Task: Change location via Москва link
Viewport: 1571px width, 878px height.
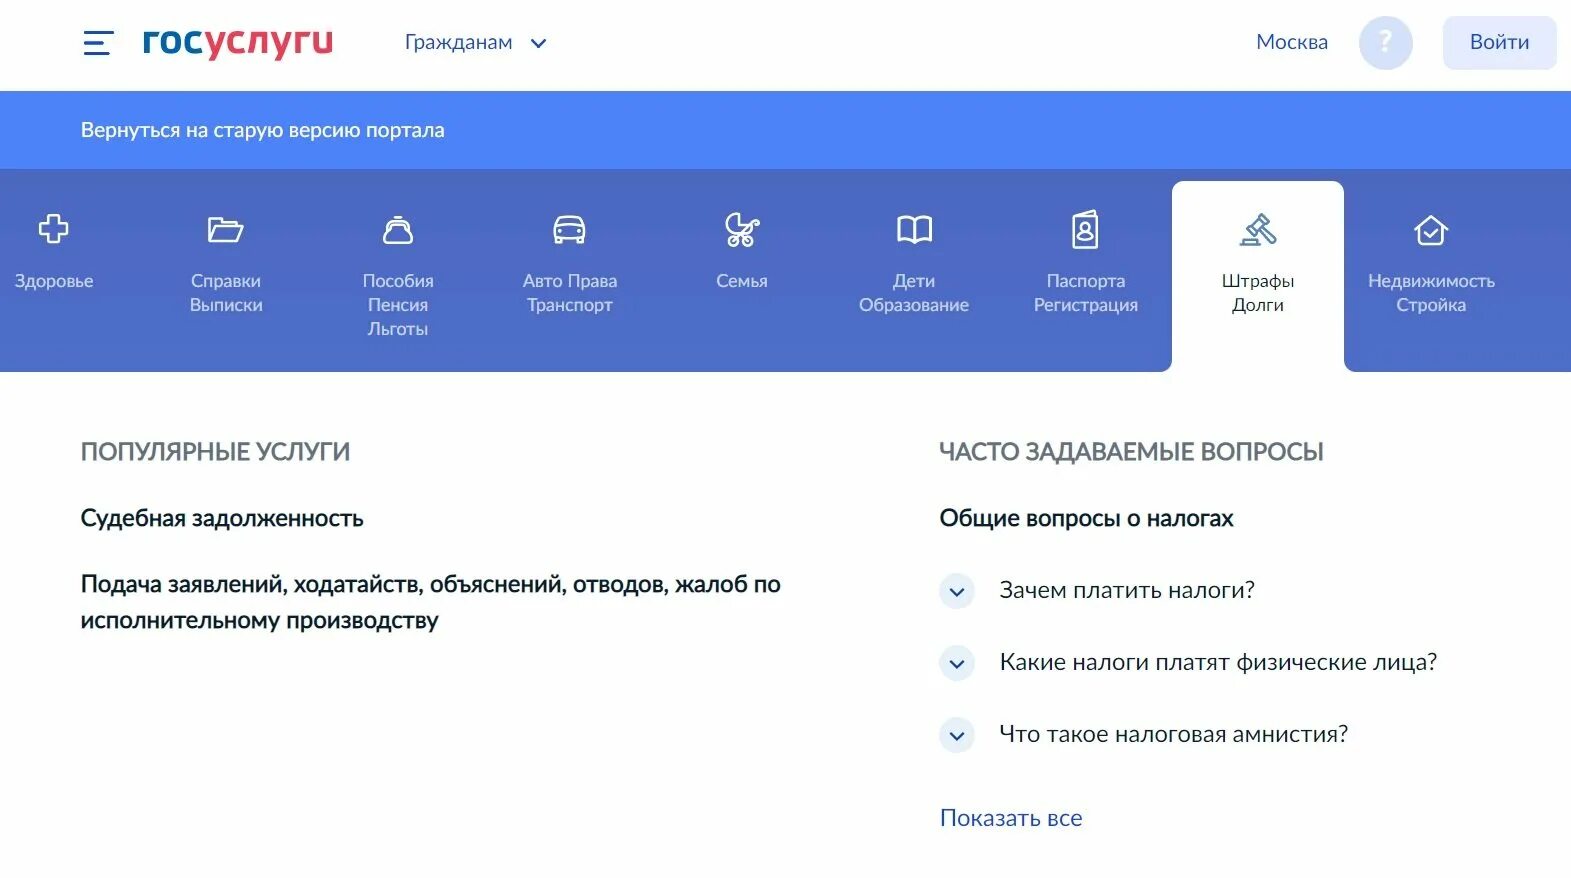Action: 1292,42
